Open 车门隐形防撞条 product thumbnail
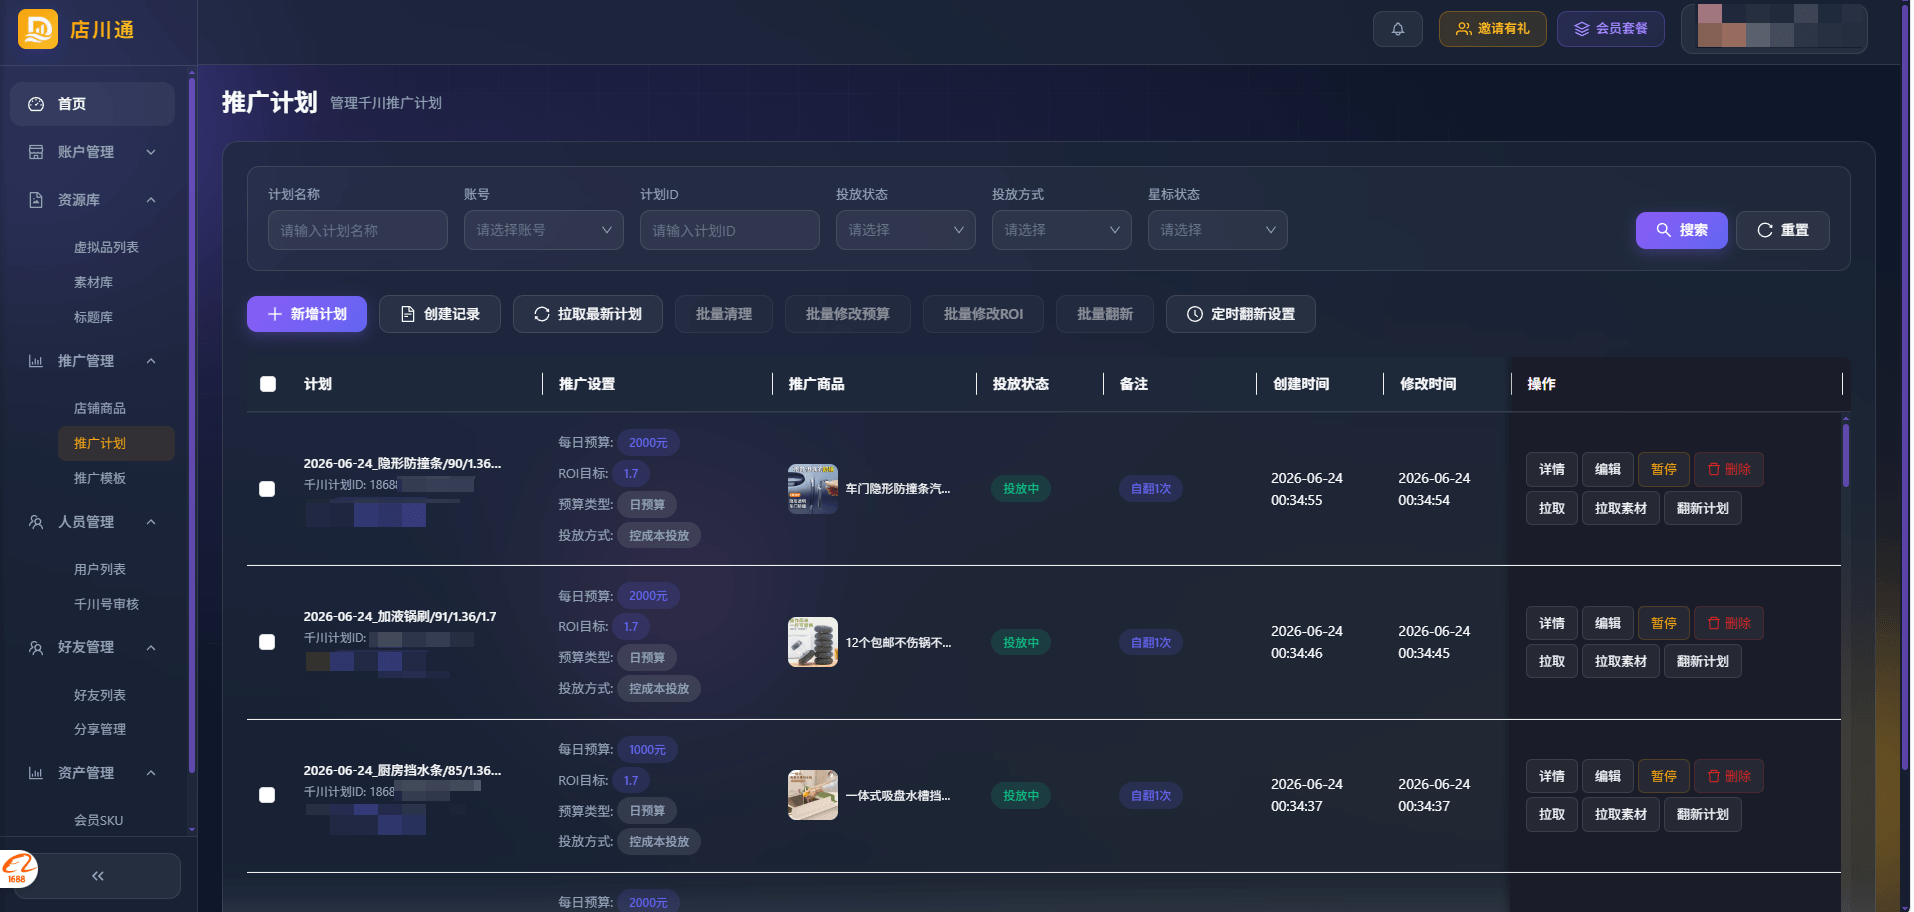This screenshot has height=912, width=1914. pos(813,489)
